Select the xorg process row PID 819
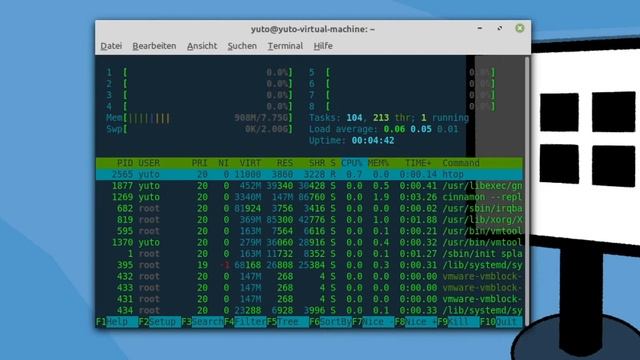640x360 pixels. coord(309,220)
